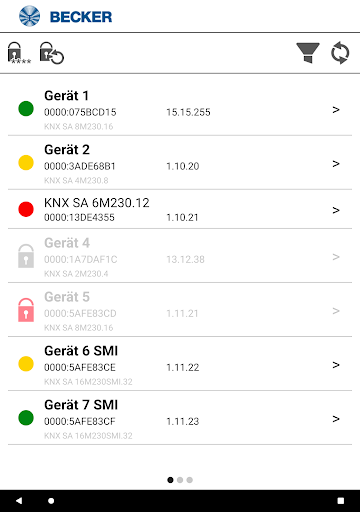Switch to the third page indicator dot

pos(190,480)
